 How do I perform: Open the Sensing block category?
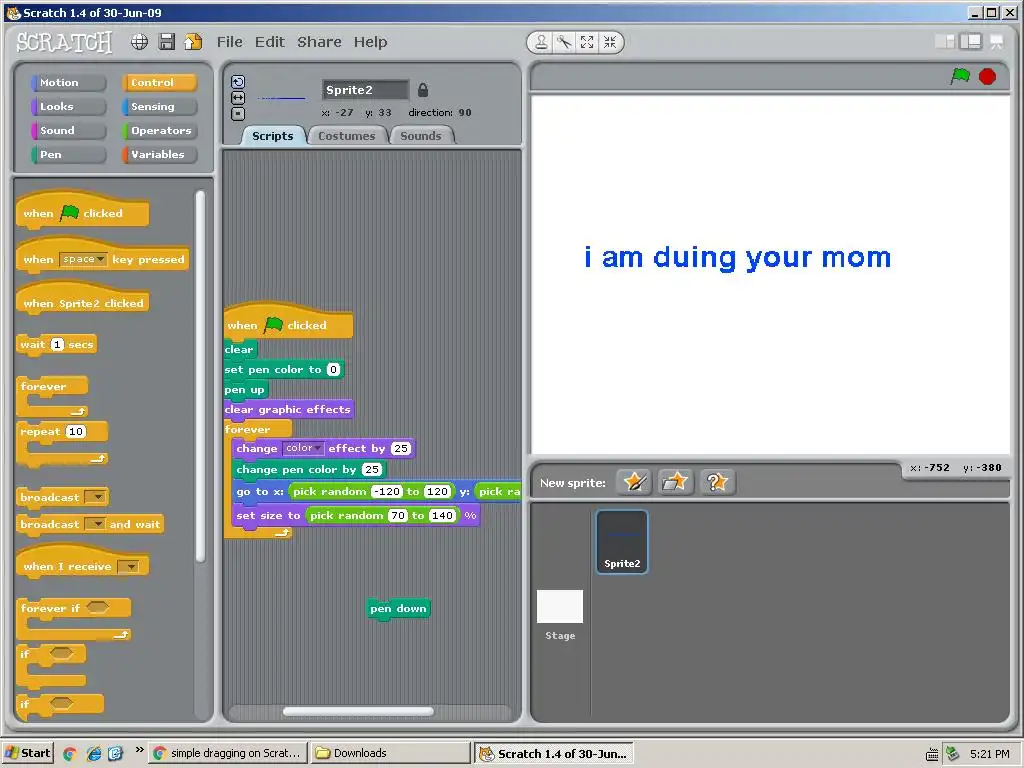[159, 106]
